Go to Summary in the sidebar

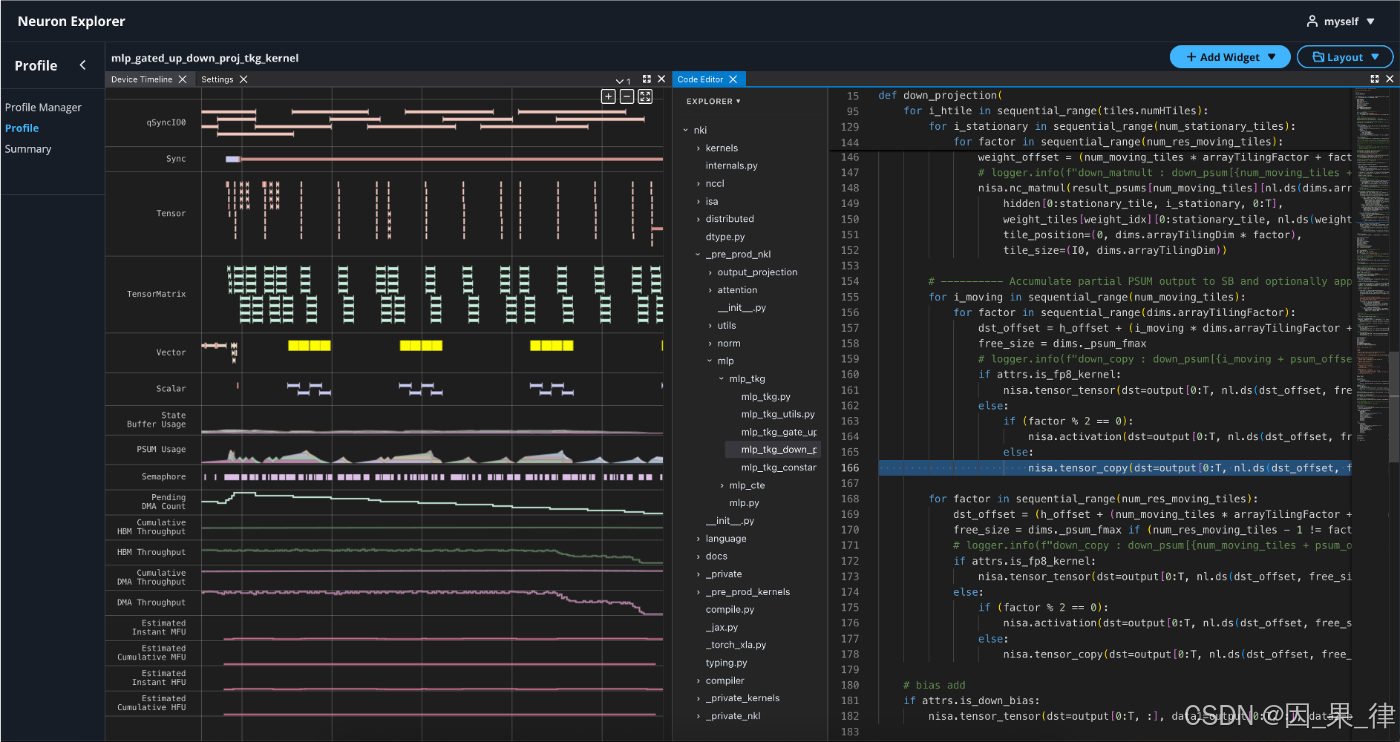[x=28, y=149]
